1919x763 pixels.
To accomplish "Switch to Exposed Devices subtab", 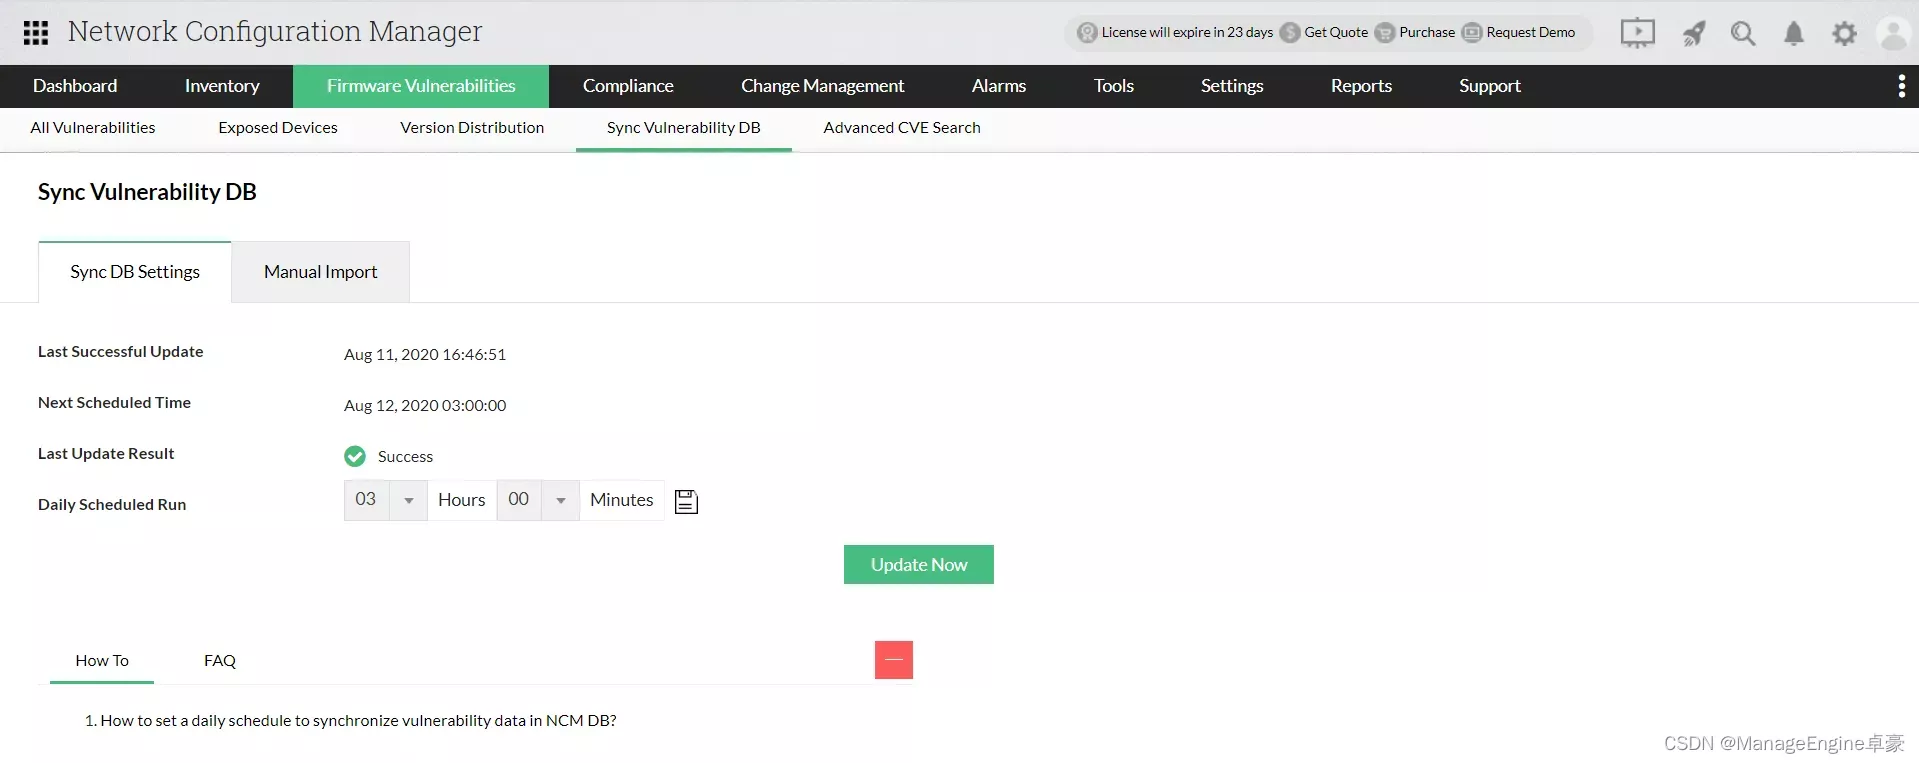I will 278,128.
